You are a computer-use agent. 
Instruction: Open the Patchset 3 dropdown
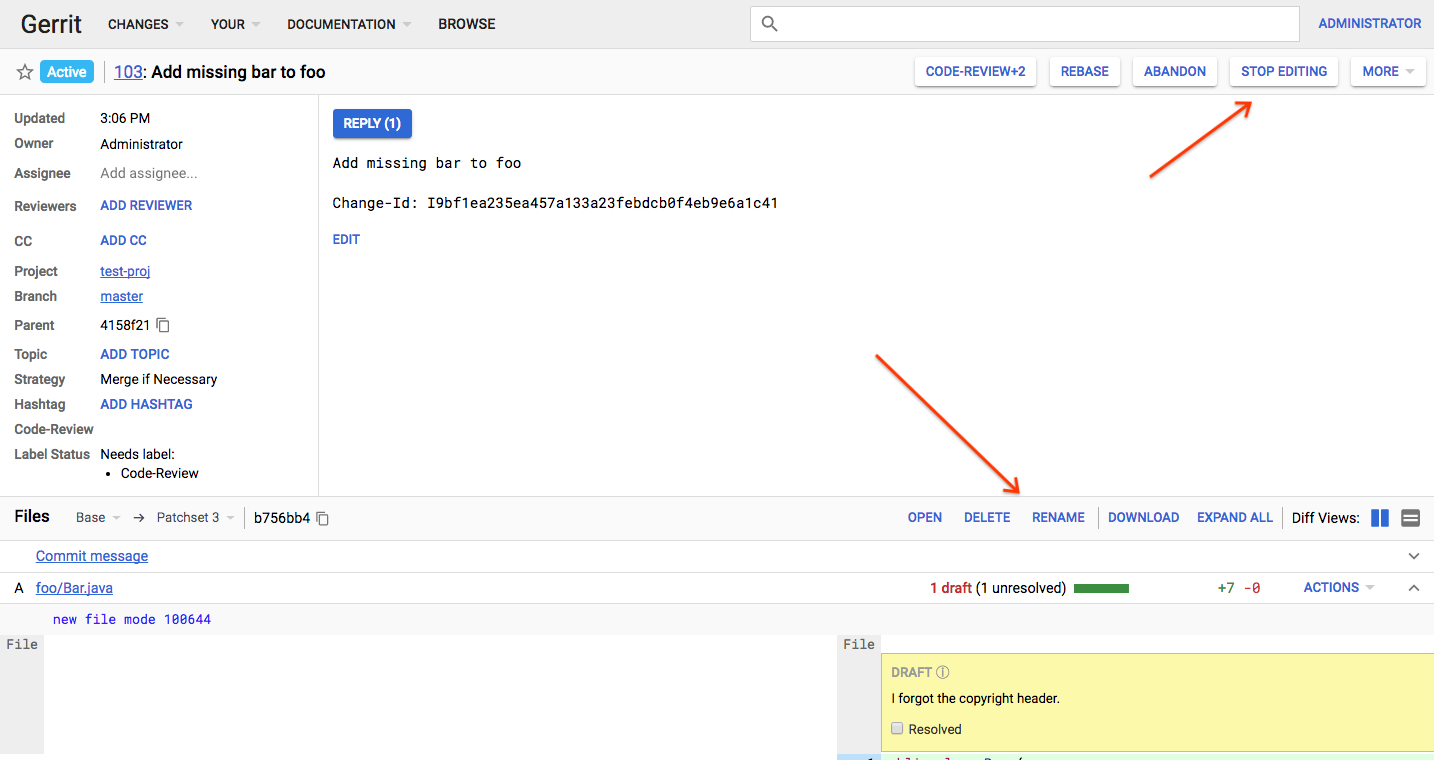[x=195, y=518]
